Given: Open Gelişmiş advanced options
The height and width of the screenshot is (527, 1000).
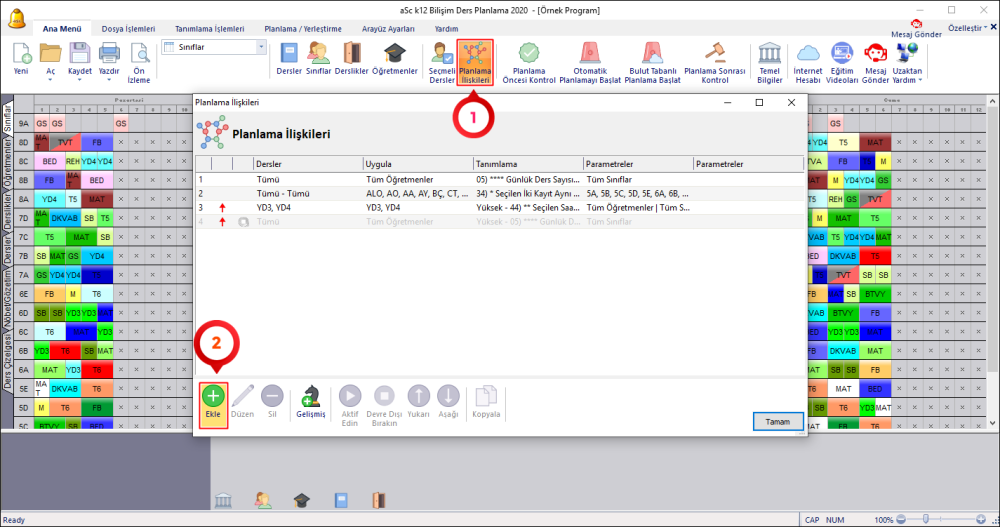Looking at the screenshot, I should click(311, 403).
